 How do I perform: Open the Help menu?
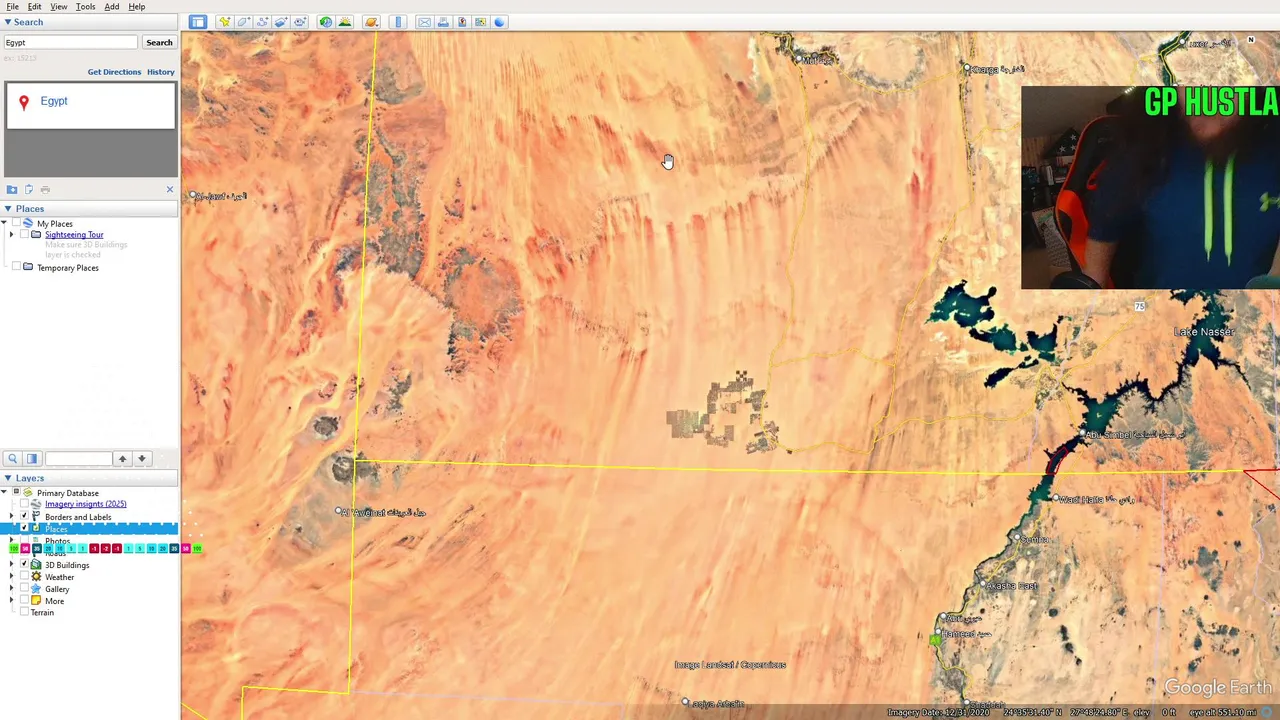136,6
